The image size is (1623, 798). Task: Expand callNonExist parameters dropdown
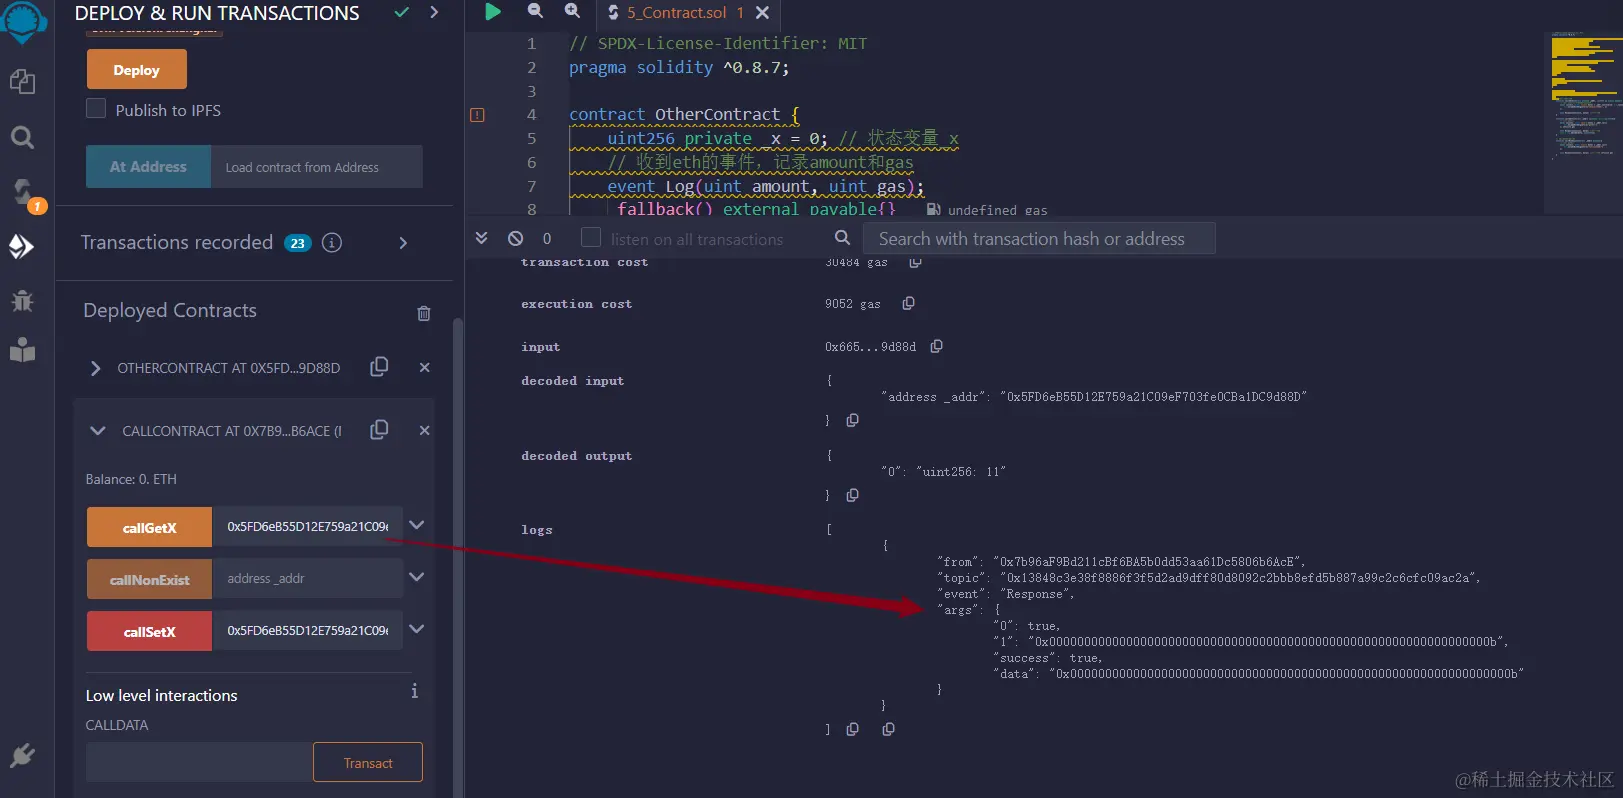417,577
